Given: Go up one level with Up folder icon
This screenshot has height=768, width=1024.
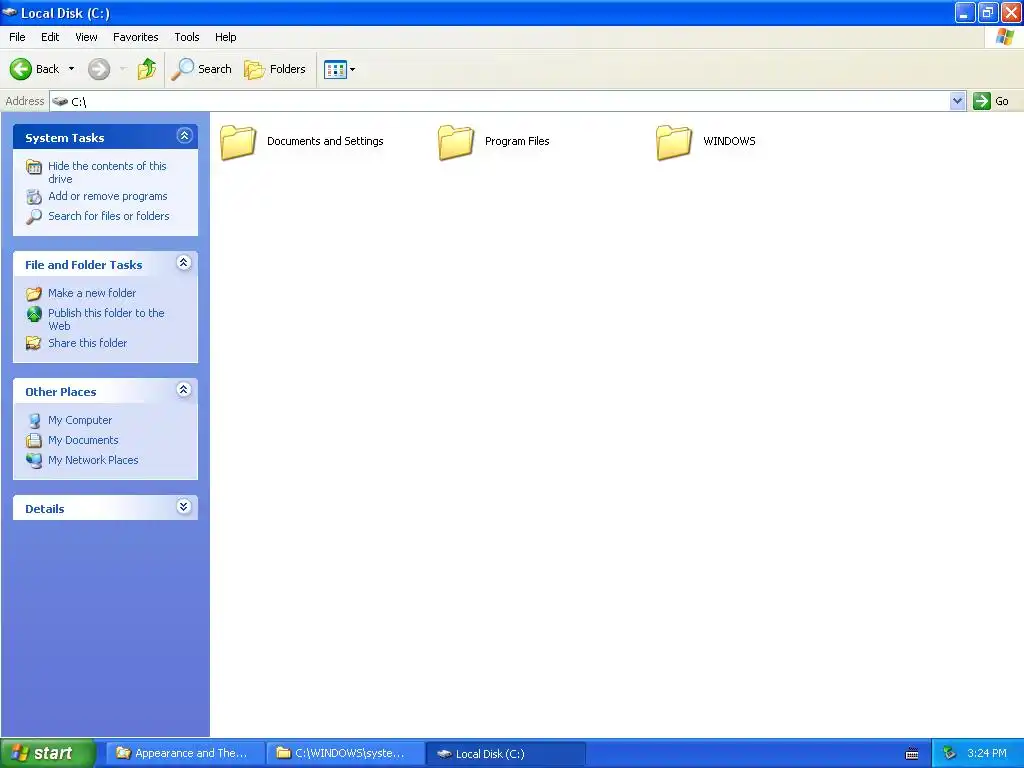Looking at the screenshot, I should 147,69.
